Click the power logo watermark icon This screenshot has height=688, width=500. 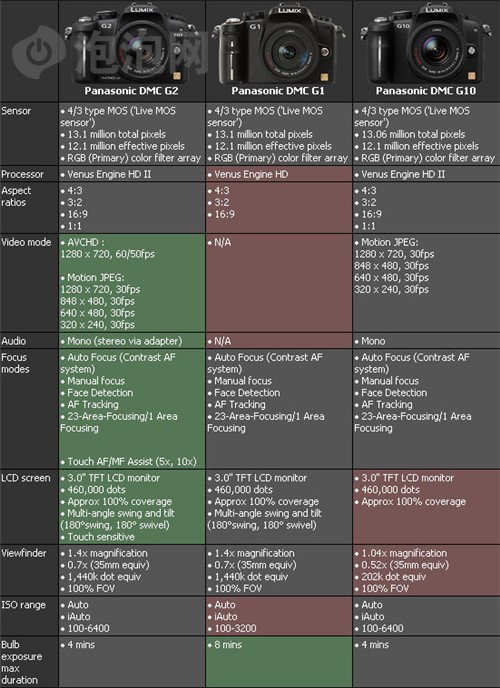[39, 52]
